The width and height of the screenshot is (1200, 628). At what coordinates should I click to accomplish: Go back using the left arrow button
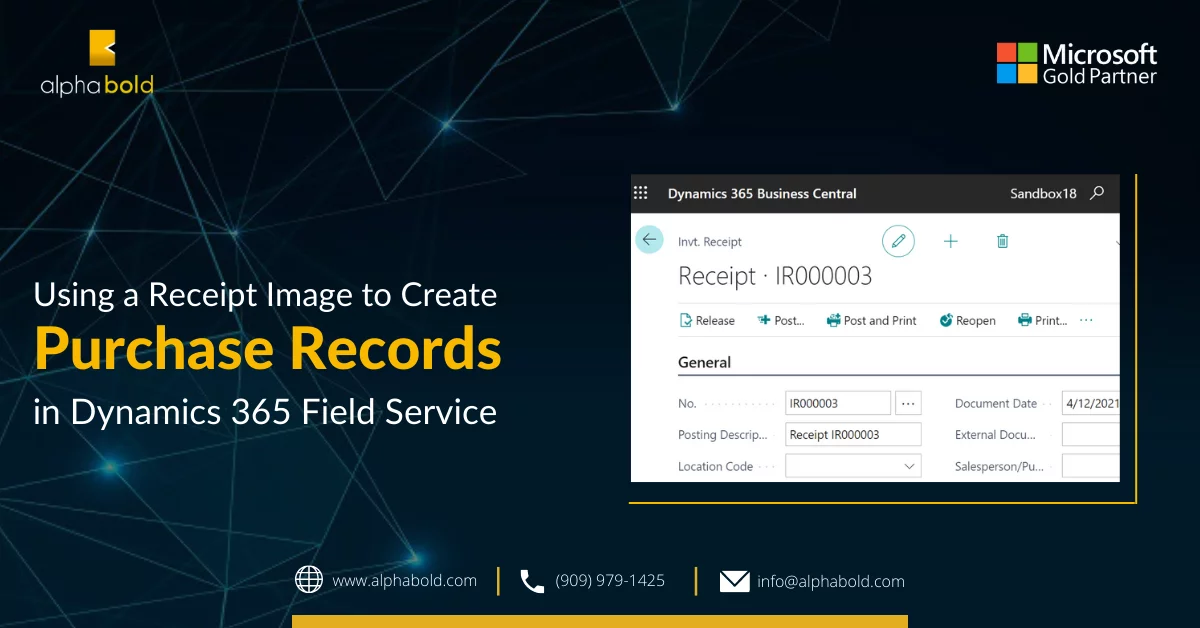[x=650, y=239]
